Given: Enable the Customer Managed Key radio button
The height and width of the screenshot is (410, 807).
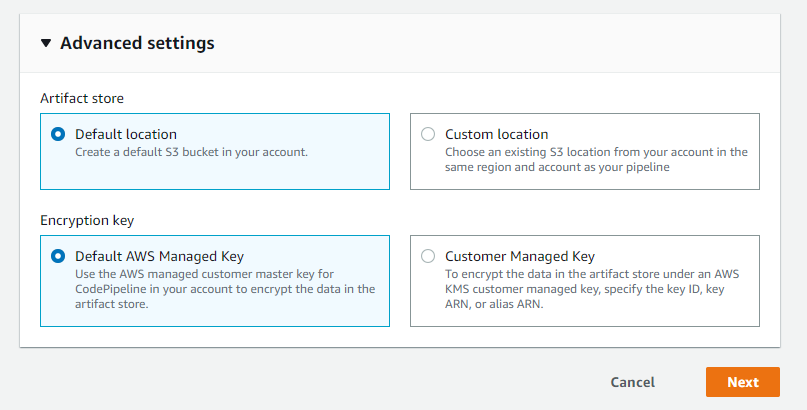Looking at the screenshot, I should pyautogui.click(x=428, y=256).
